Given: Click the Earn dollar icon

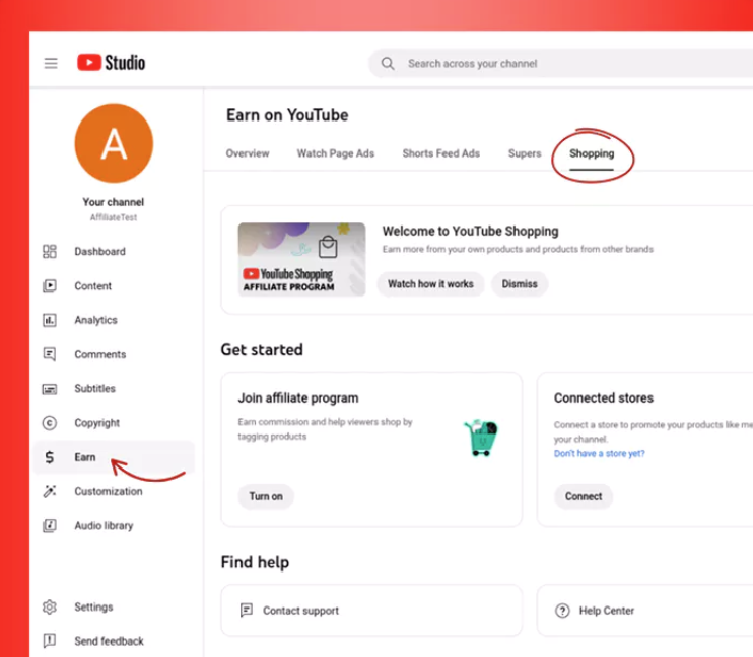Looking at the screenshot, I should [49, 457].
